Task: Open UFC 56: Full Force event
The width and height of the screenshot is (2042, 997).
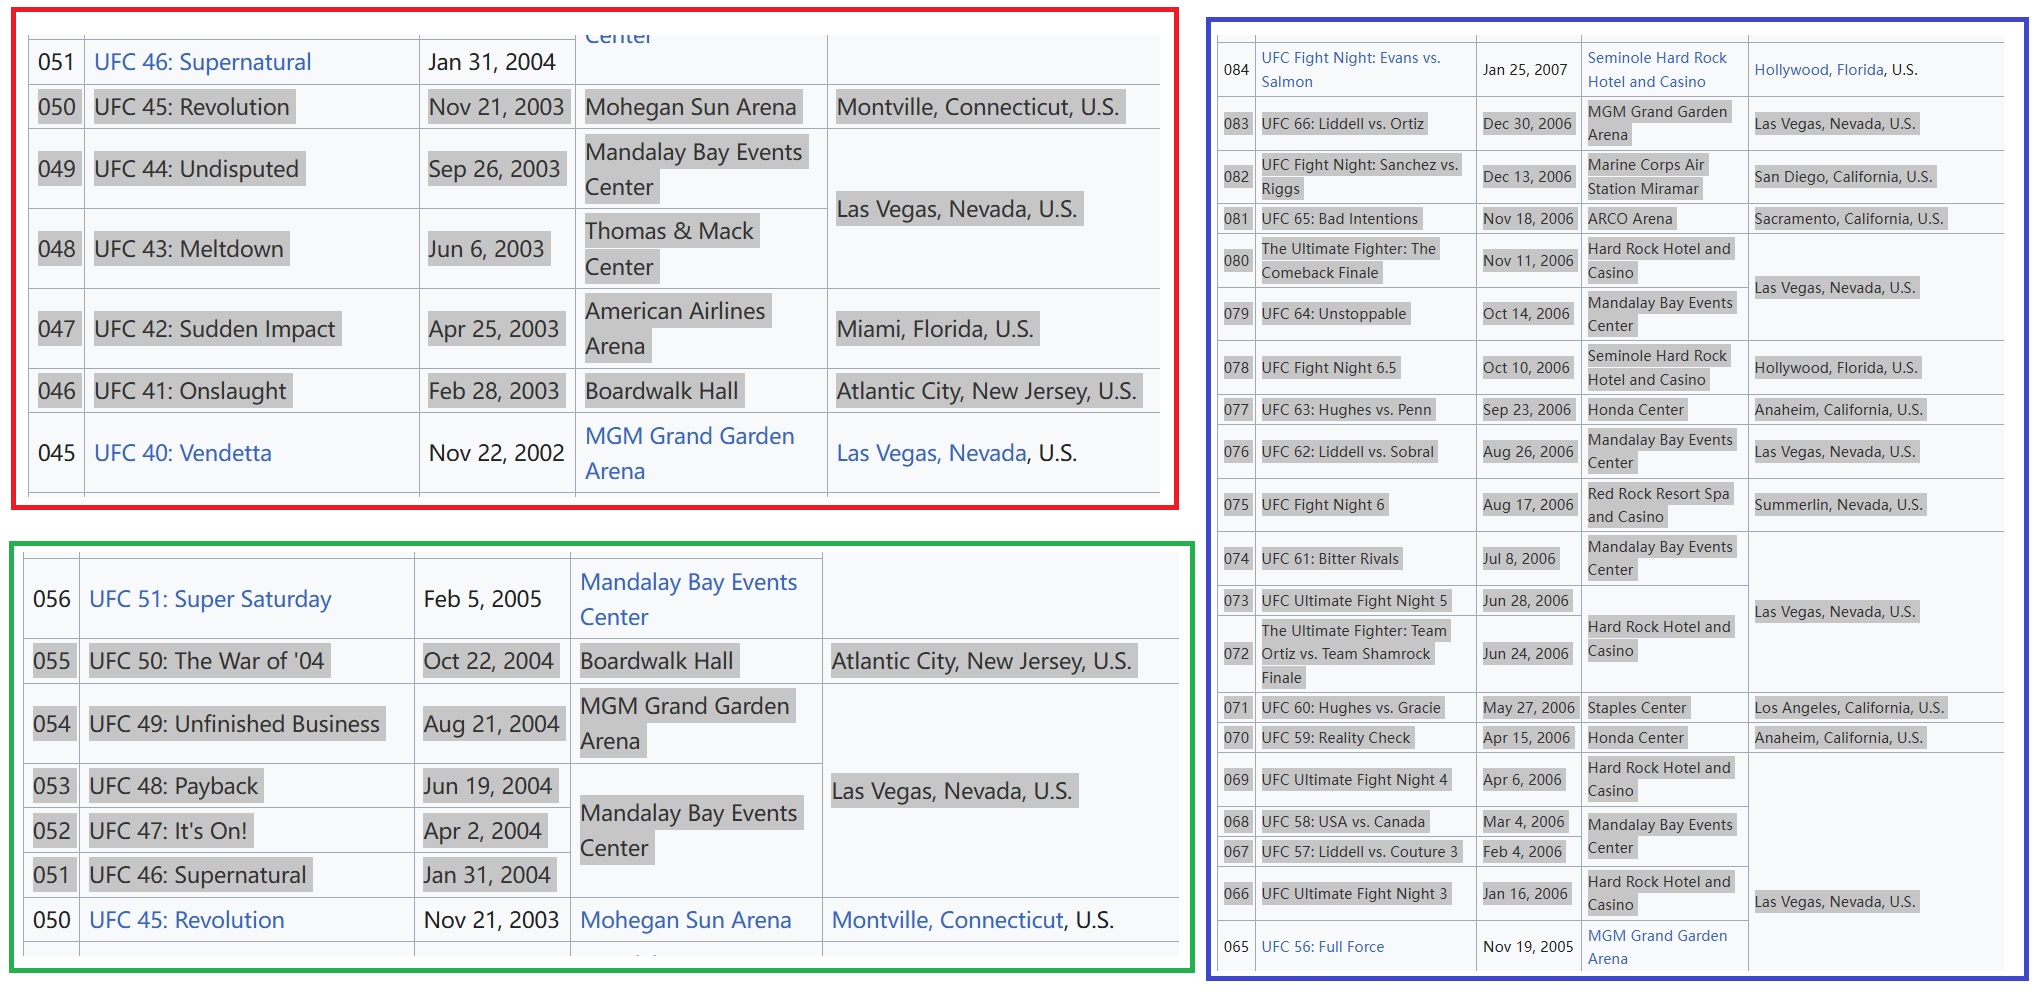Action: [1322, 946]
